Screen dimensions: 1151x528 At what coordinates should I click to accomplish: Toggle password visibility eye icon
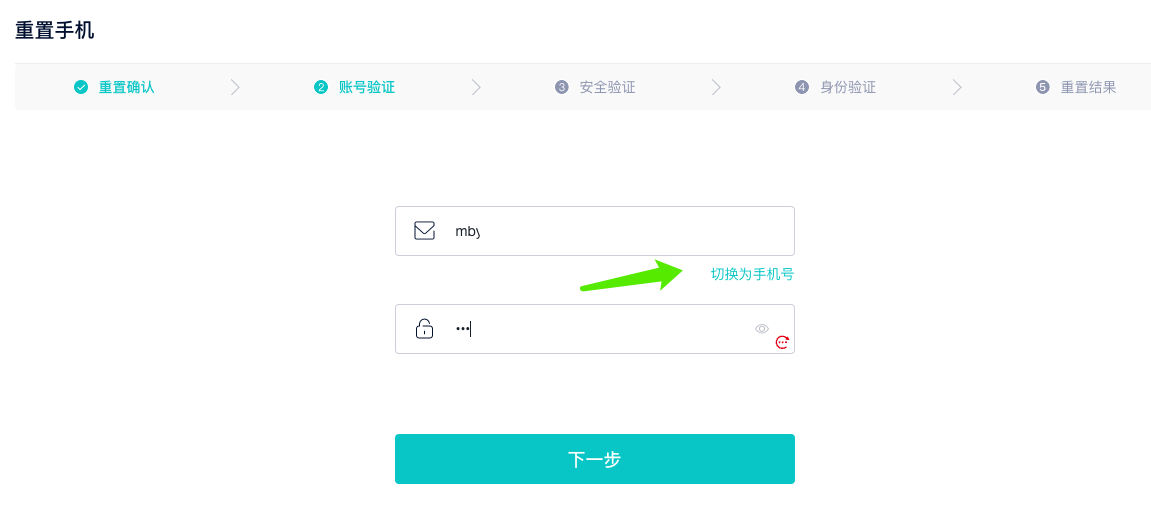[x=762, y=328]
